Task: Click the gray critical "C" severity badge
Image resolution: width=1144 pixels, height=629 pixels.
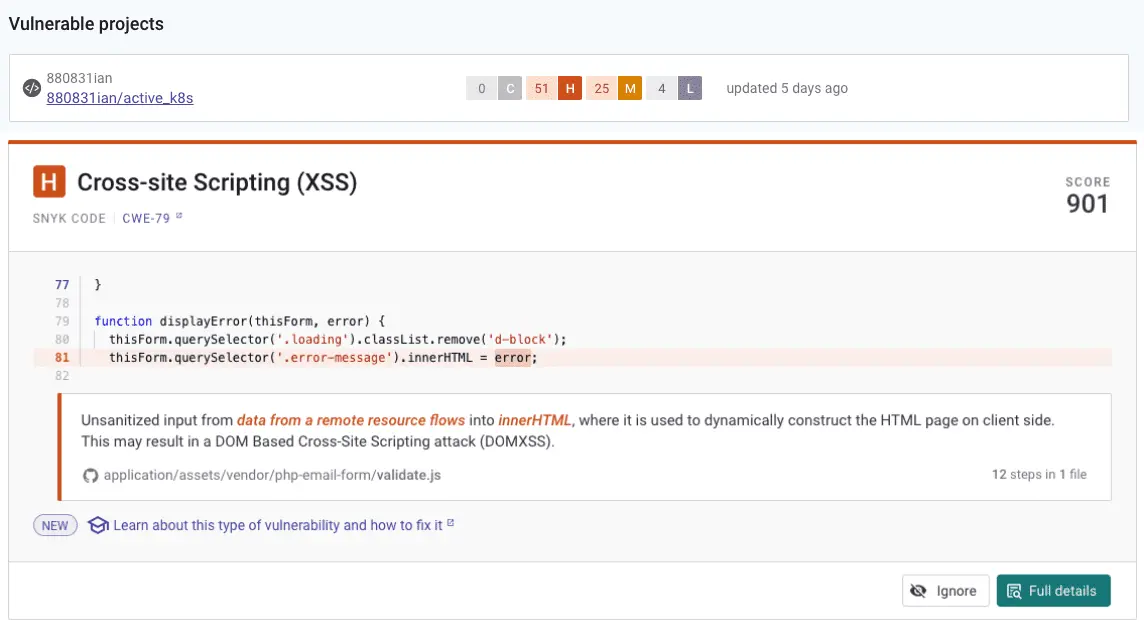Action: (x=510, y=89)
